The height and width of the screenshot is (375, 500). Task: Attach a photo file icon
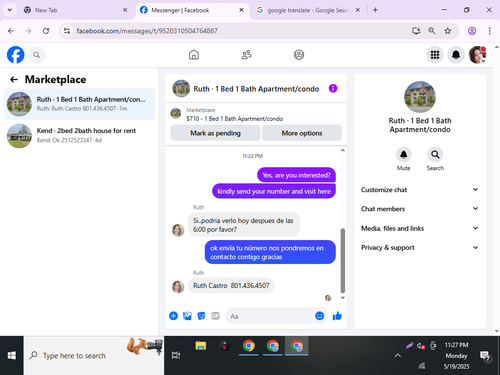(x=187, y=316)
